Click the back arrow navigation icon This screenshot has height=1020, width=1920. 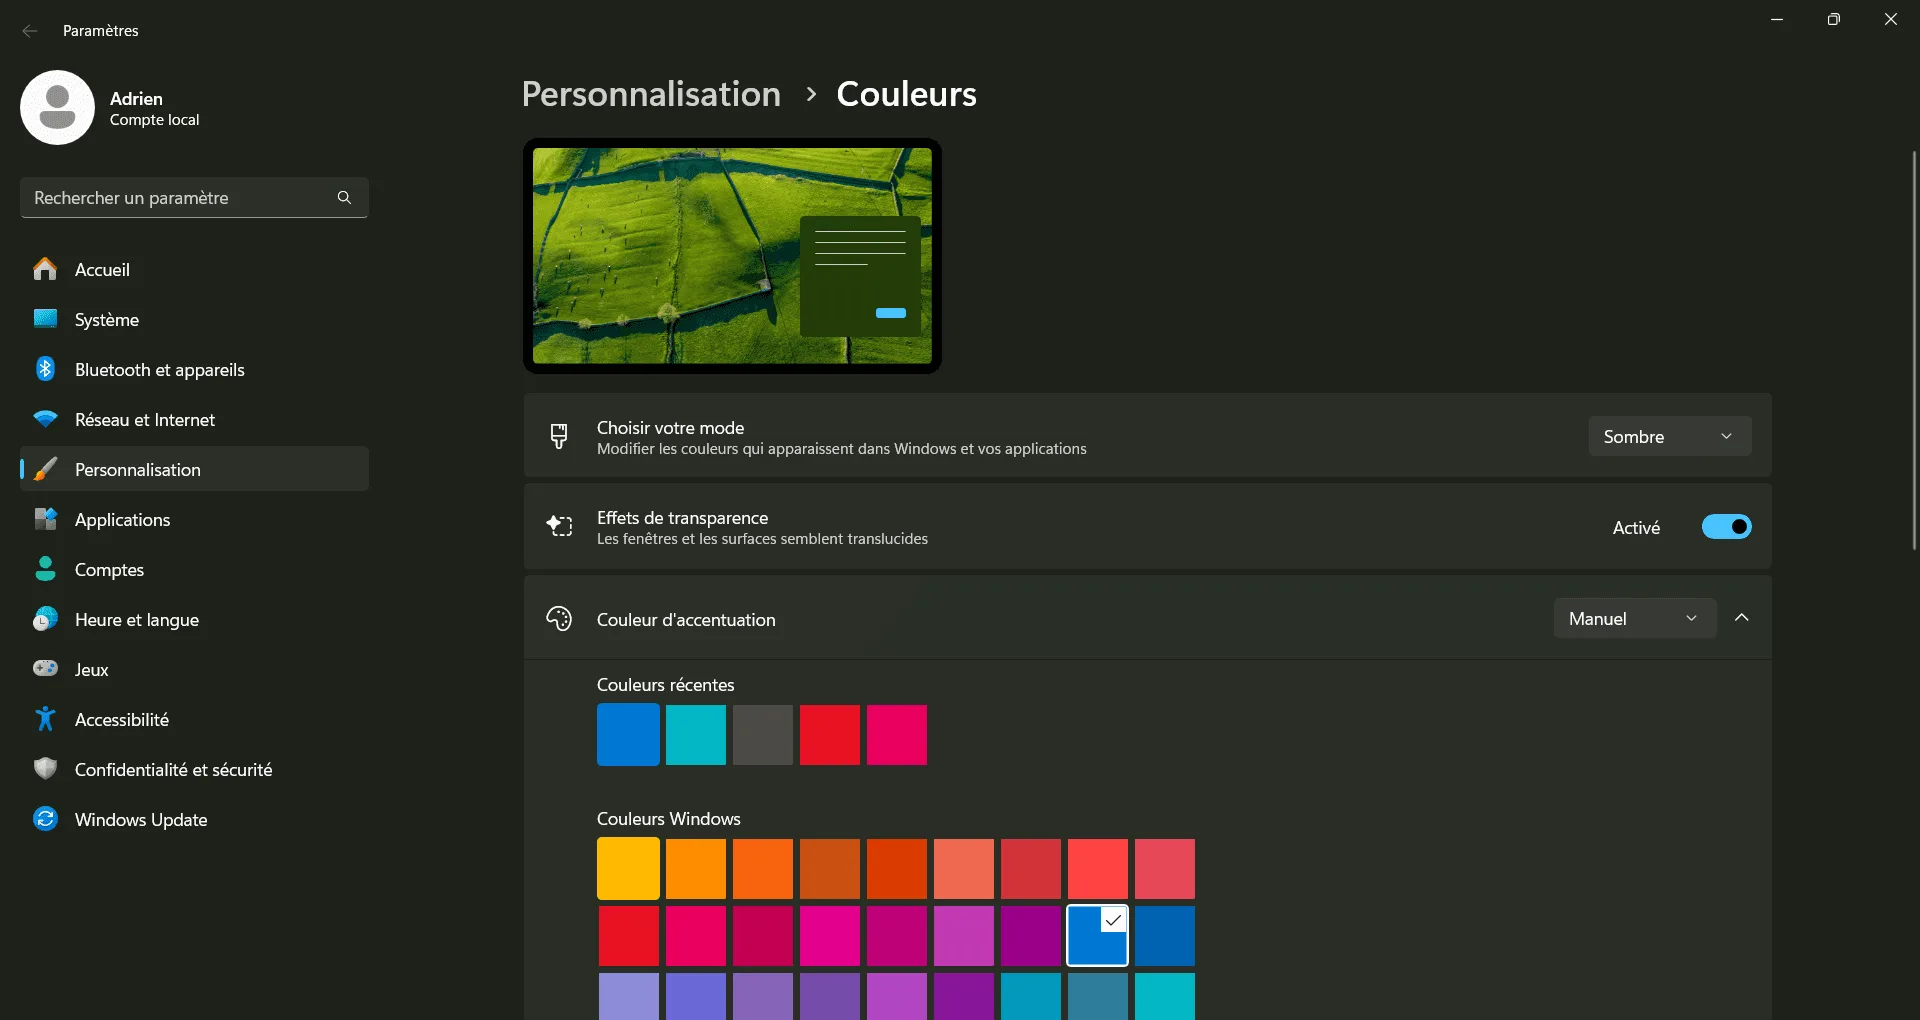(30, 31)
